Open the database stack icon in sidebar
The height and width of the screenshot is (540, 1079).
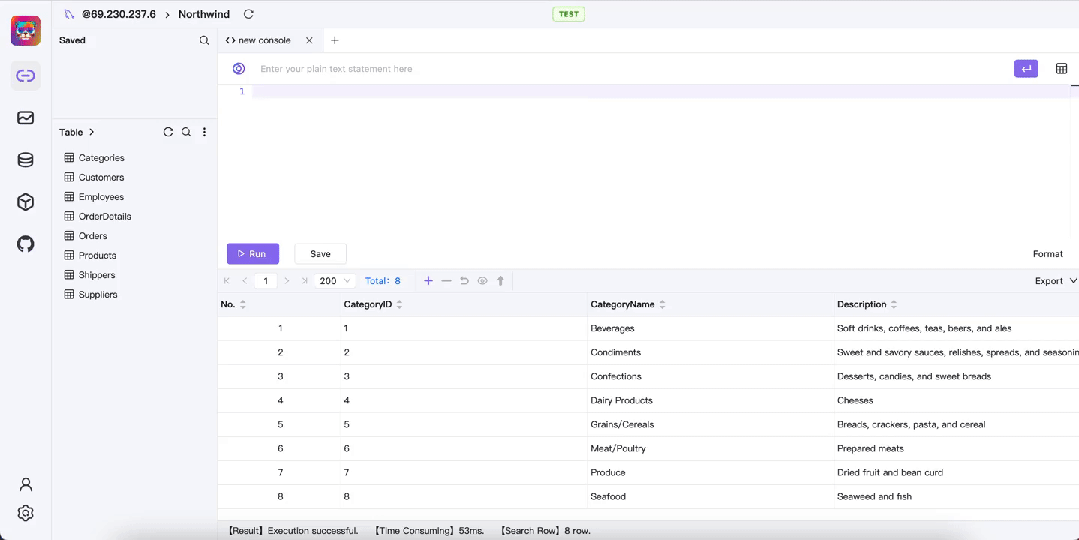pyautogui.click(x=25, y=160)
